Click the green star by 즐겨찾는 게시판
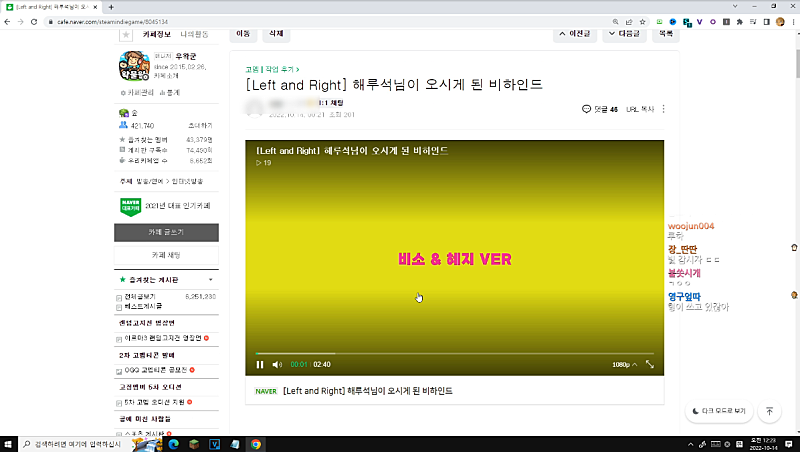800x452 pixels. (x=122, y=280)
